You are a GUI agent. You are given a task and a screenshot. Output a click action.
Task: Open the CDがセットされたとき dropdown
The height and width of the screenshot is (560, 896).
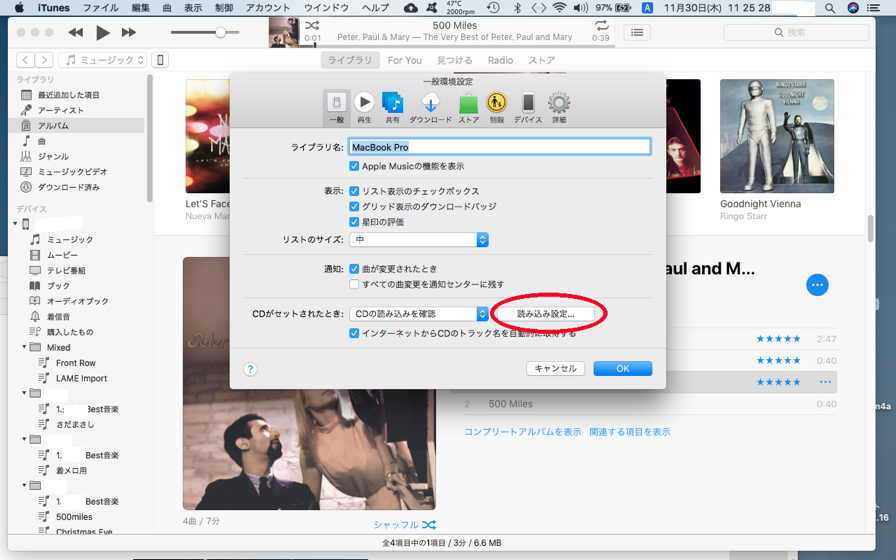[x=419, y=314]
